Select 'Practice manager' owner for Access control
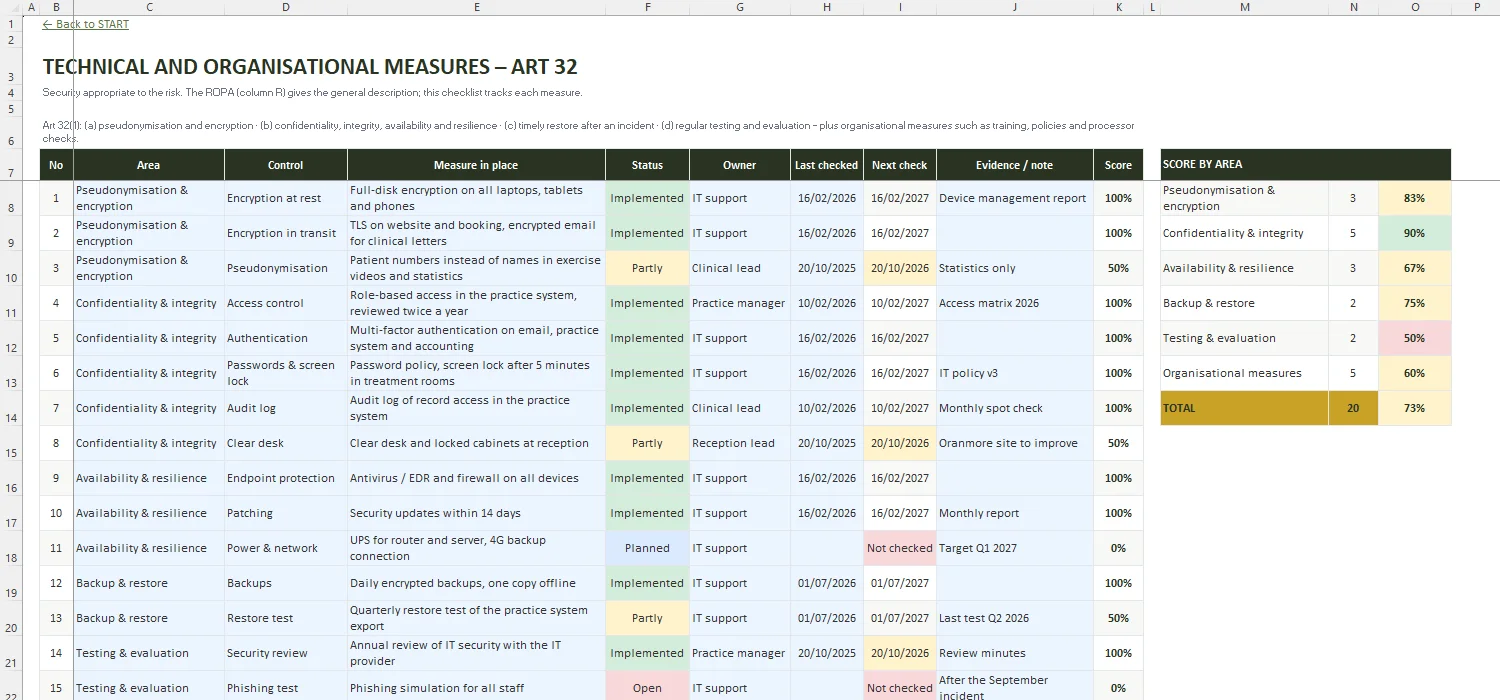 pyautogui.click(x=739, y=303)
